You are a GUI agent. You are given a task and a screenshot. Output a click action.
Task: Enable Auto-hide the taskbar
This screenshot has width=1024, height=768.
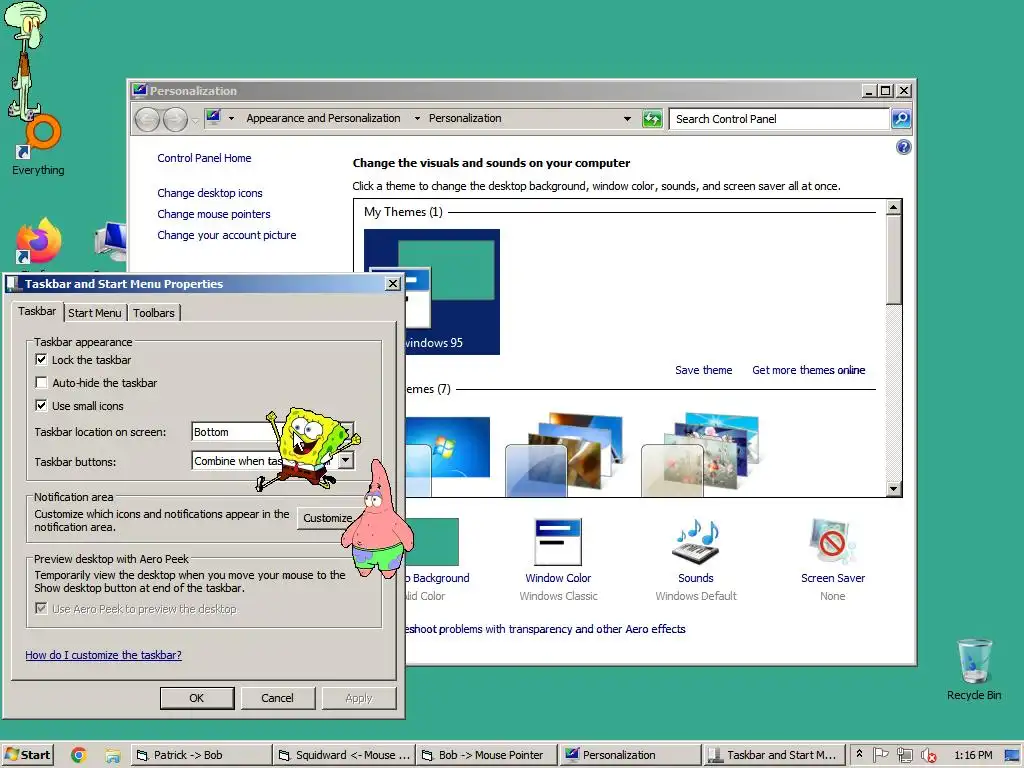point(41,383)
